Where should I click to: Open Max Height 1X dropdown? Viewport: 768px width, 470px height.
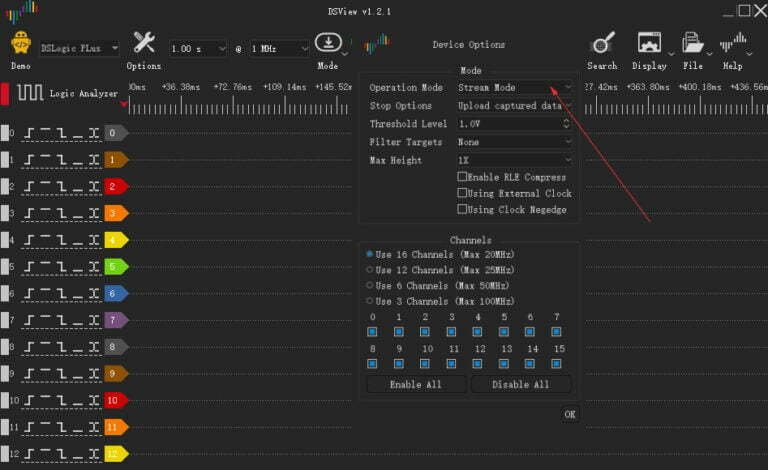pyautogui.click(x=514, y=160)
